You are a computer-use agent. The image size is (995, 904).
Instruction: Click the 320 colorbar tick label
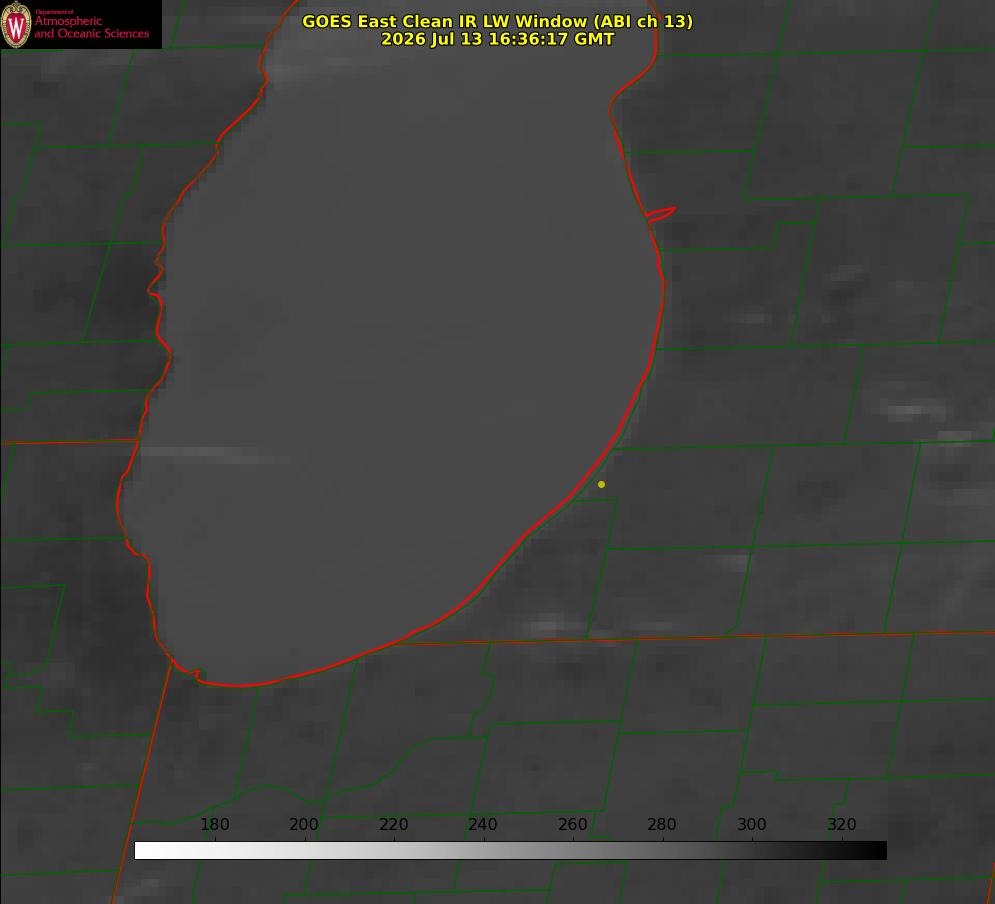coord(841,824)
